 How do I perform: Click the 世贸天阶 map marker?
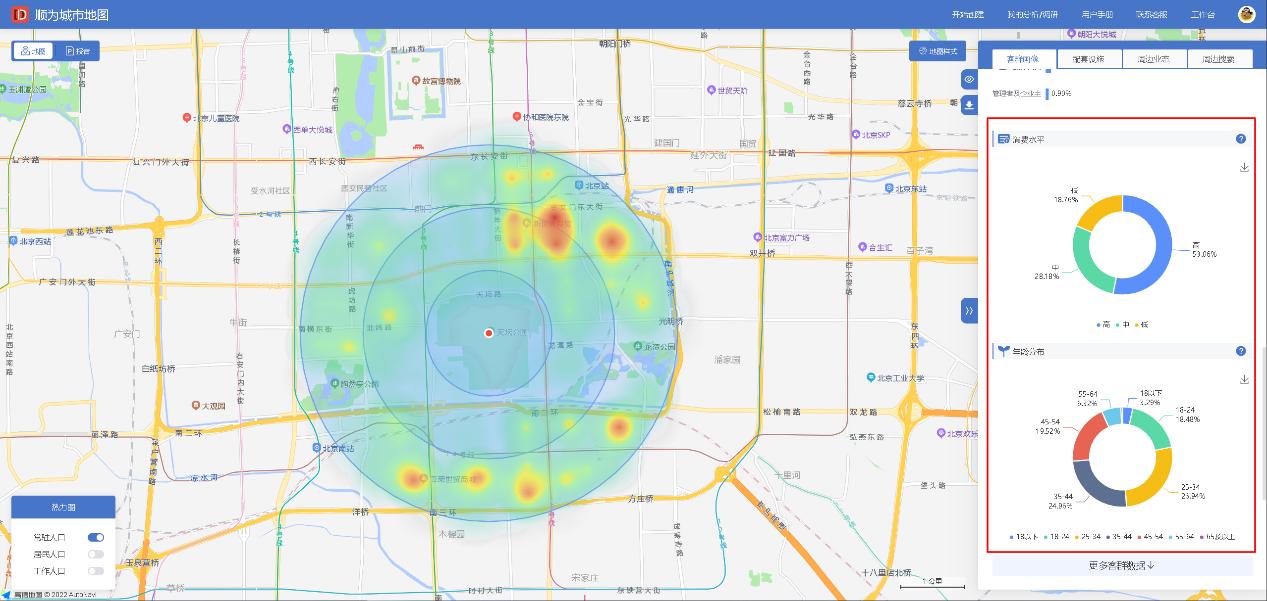pos(712,91)
